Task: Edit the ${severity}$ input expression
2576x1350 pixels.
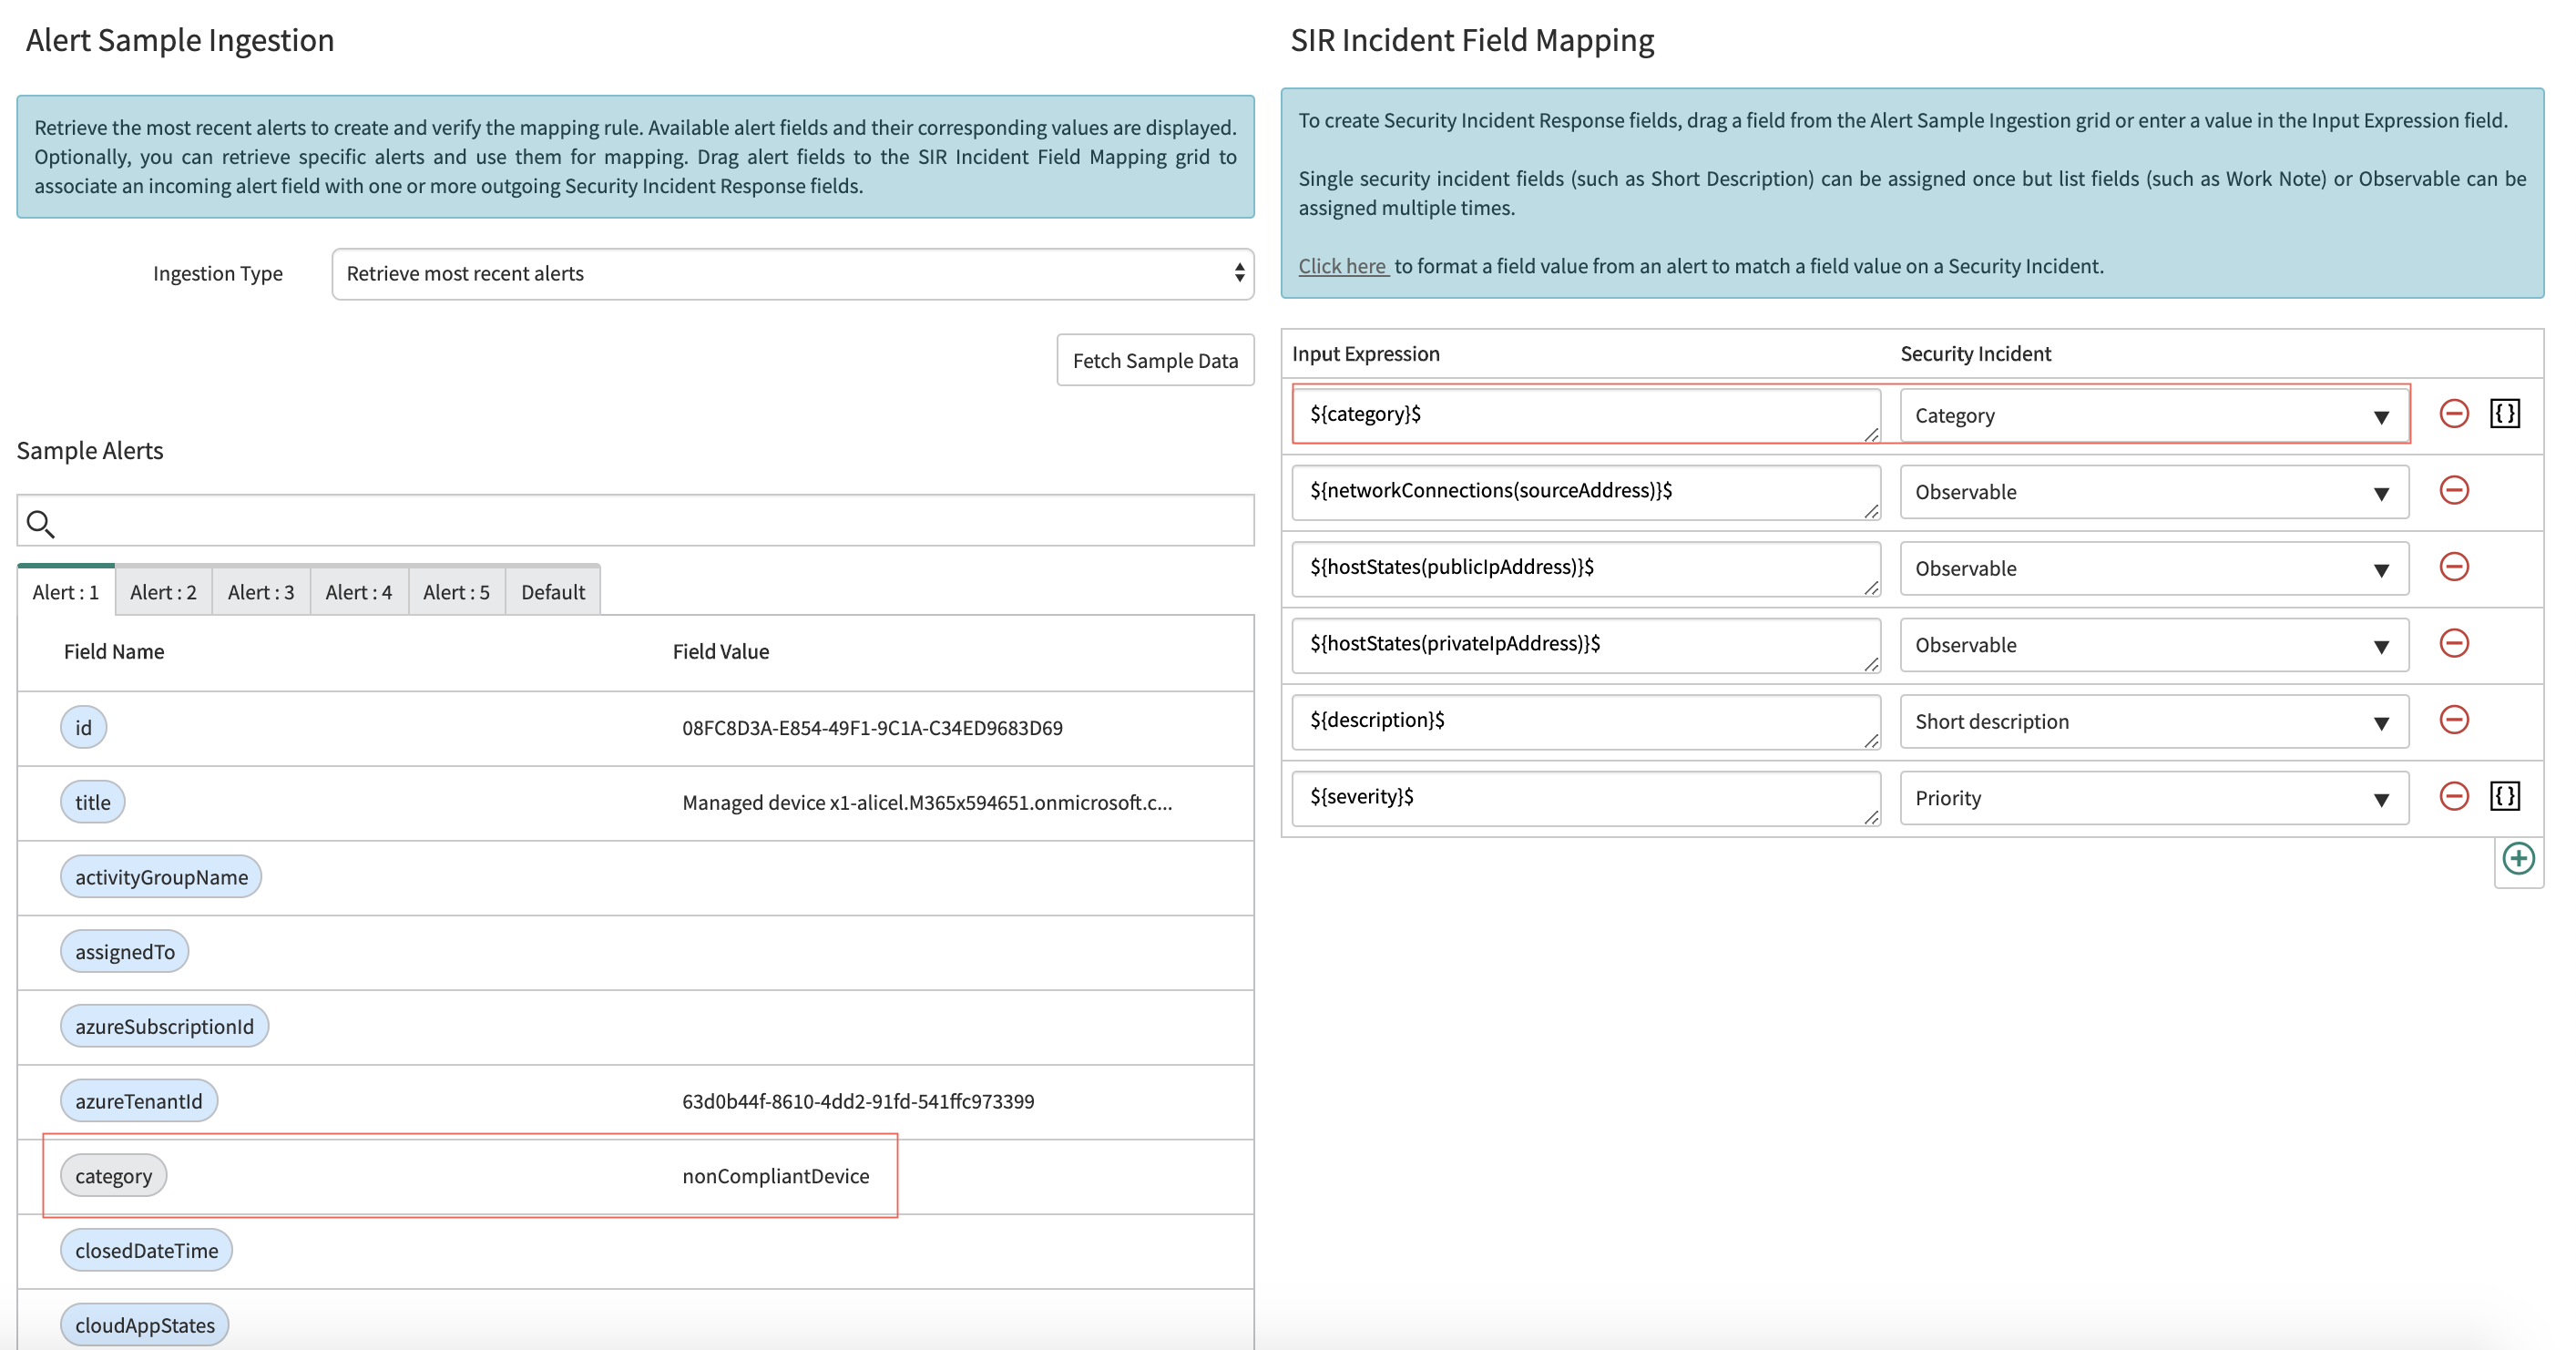Action: point(1586,798)
